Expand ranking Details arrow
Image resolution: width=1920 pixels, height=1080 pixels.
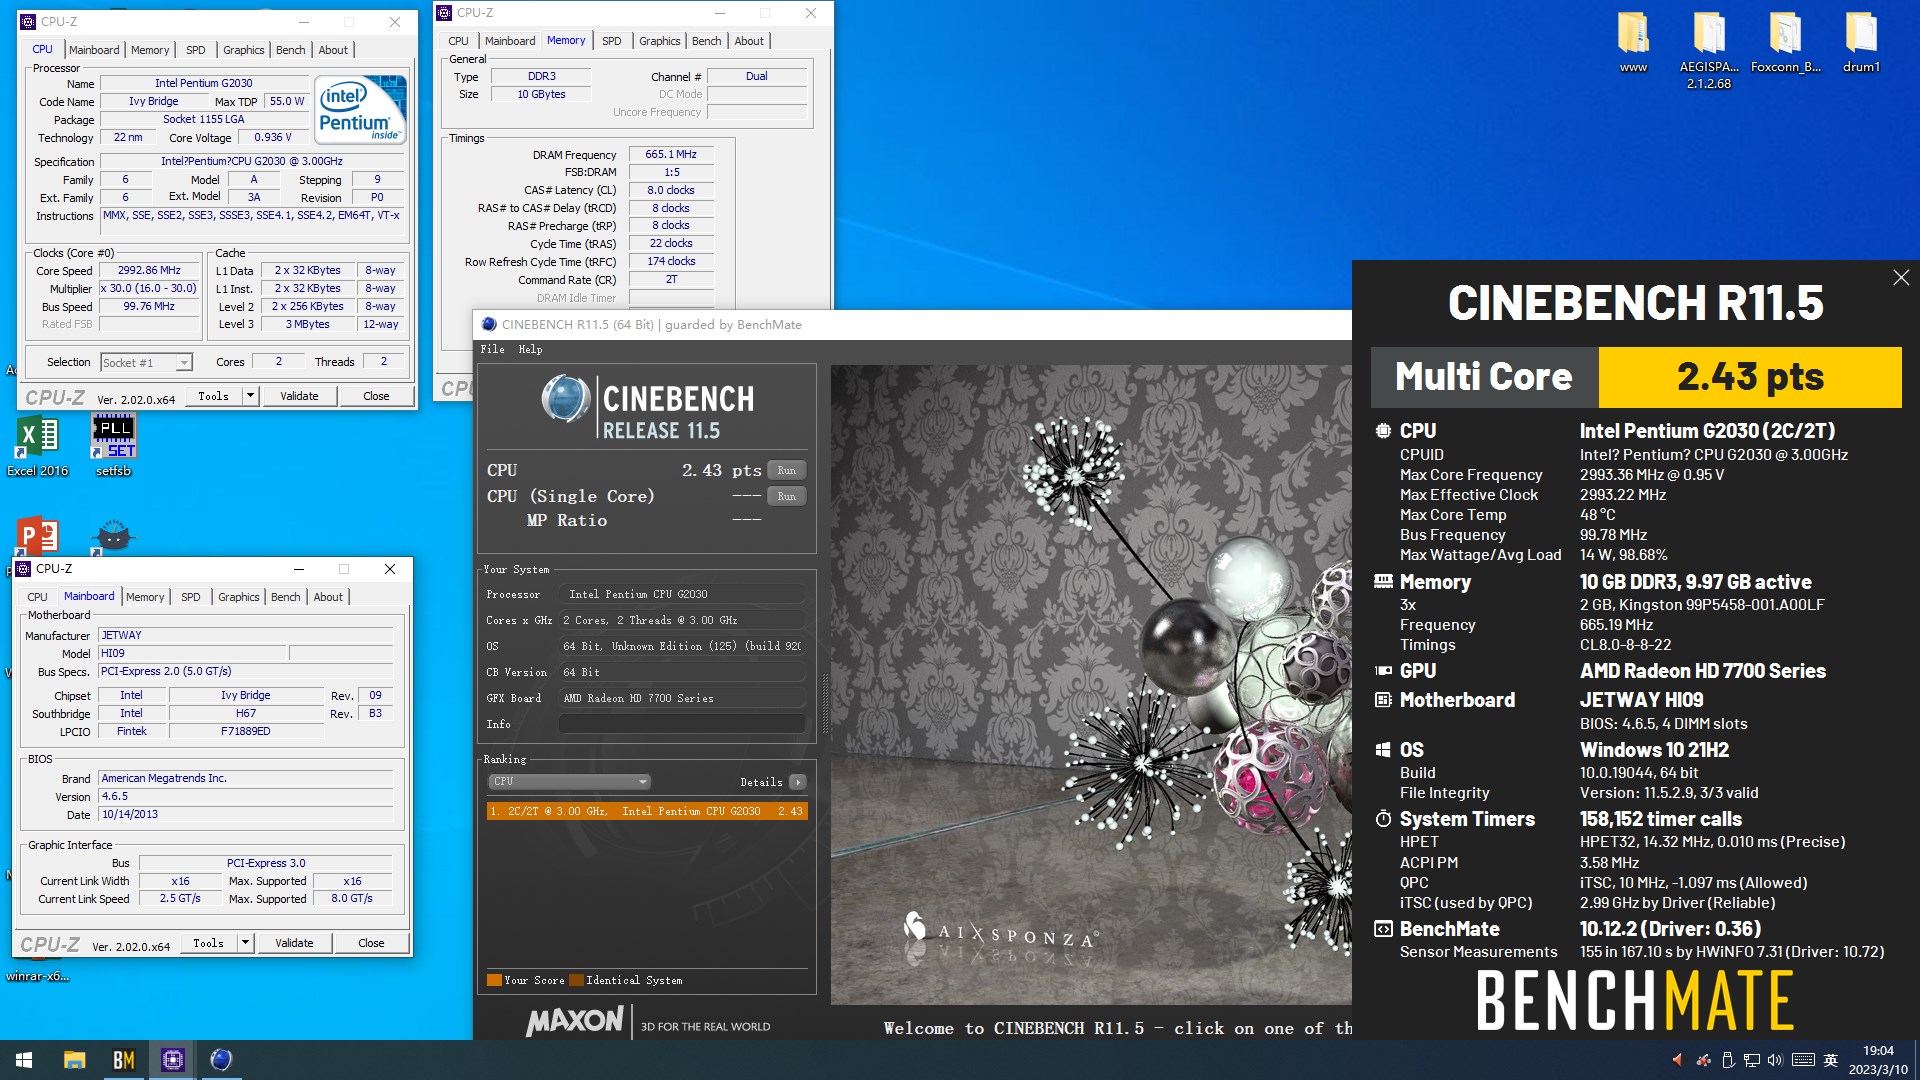(x=797, y=782)
